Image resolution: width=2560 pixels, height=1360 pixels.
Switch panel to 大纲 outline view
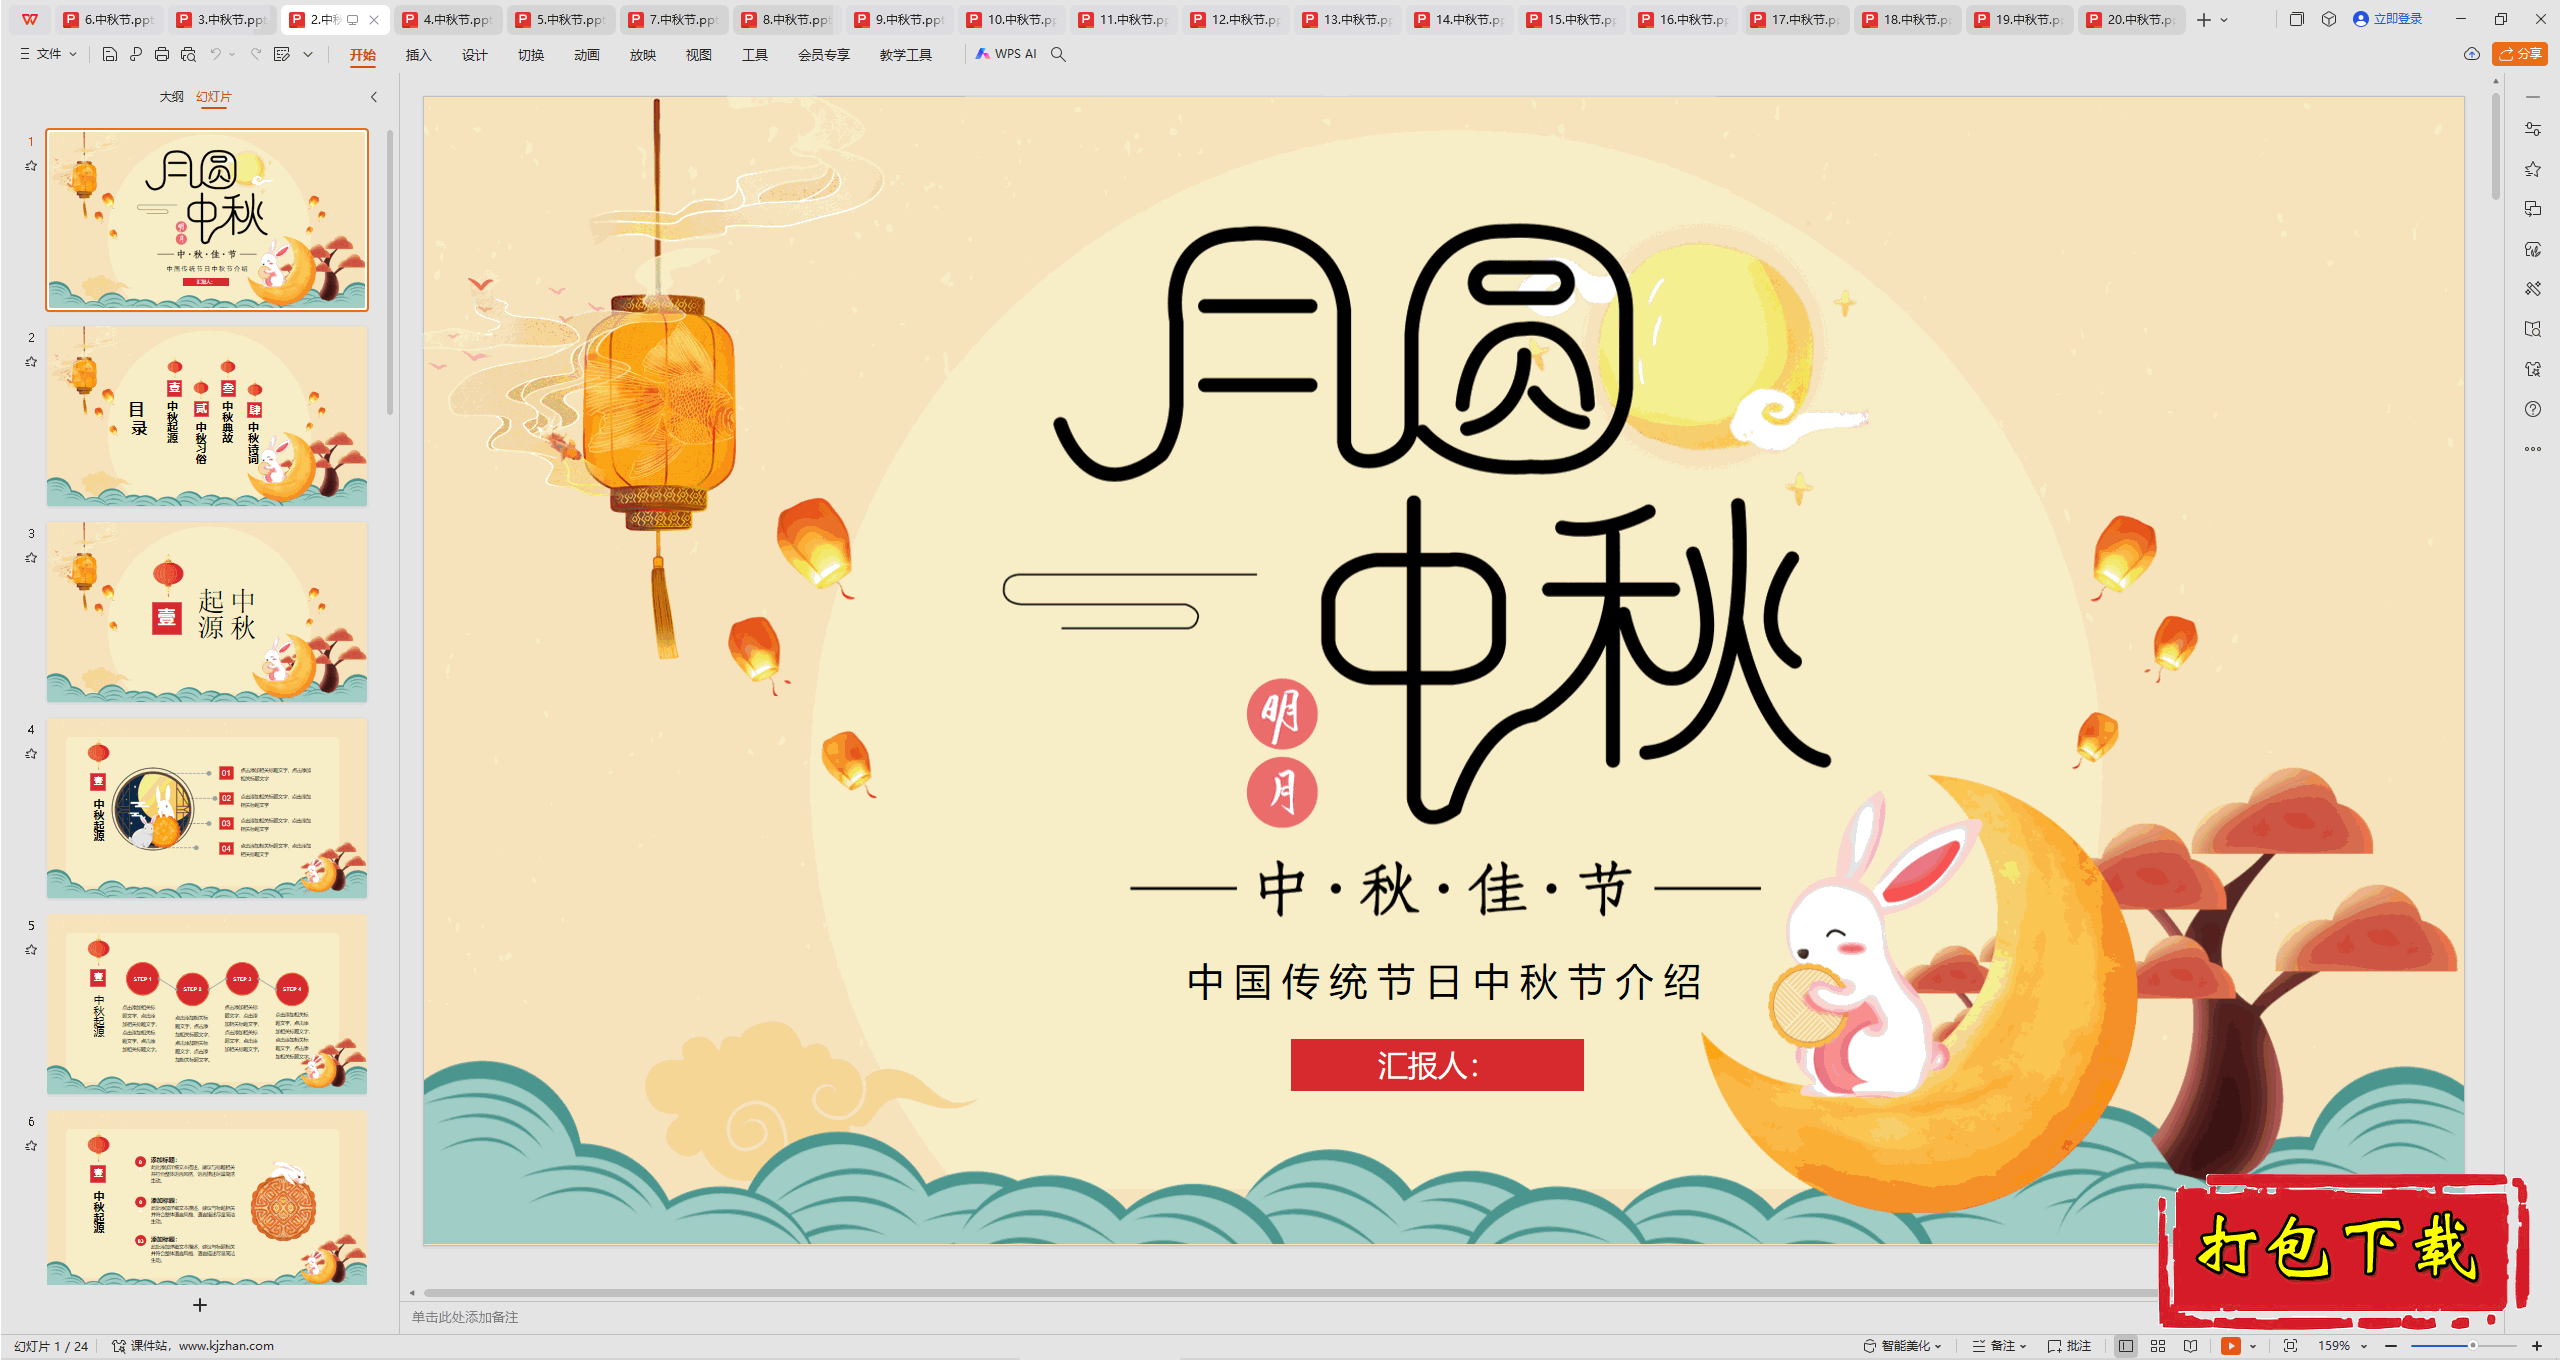(x=171, y=97)
